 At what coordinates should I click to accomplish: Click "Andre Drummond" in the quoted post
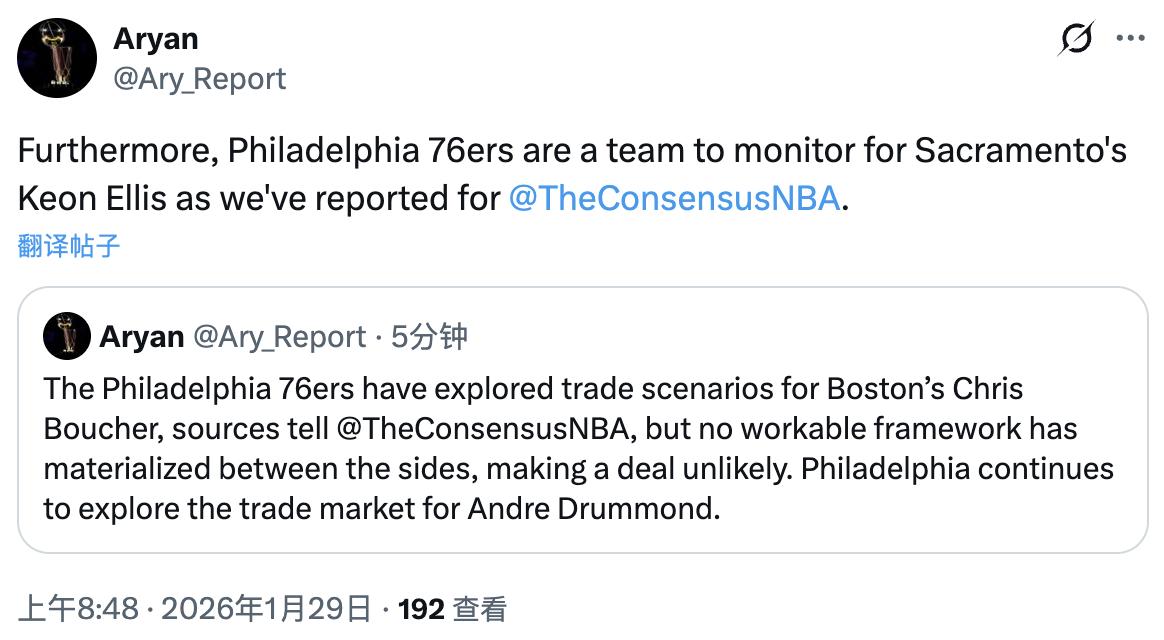pos(592,509)
